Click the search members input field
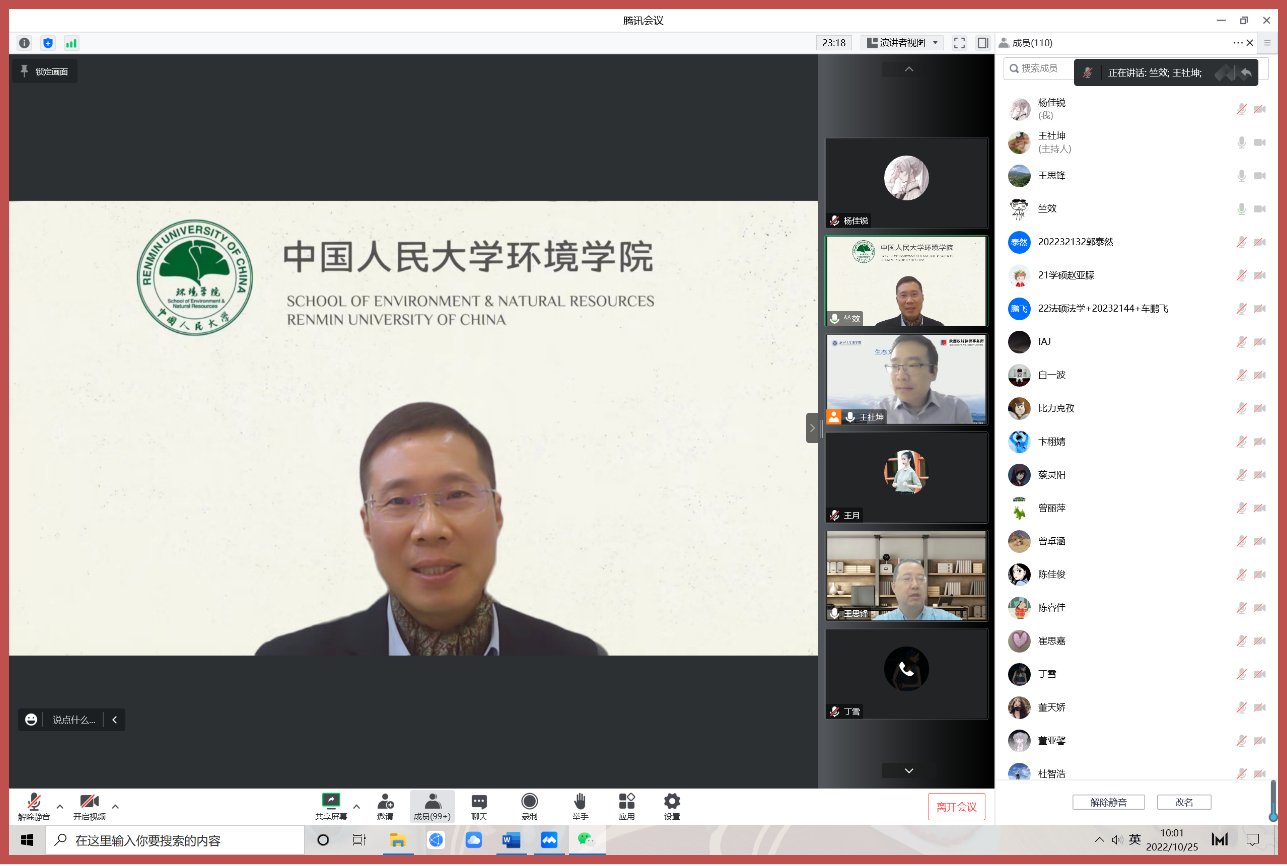Screen dimensions: 1287x866 click(1045, 68)
